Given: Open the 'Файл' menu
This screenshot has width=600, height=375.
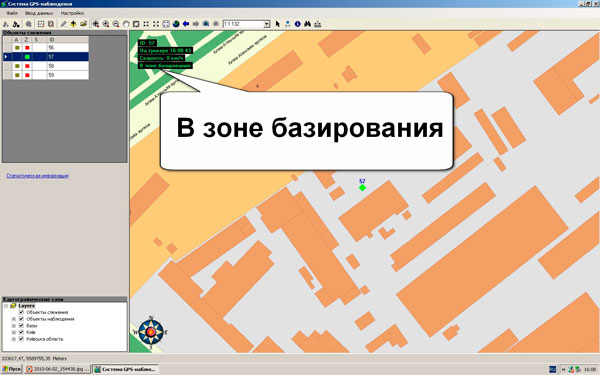Looking at the screenshot, I should click(x=12, y=13).
